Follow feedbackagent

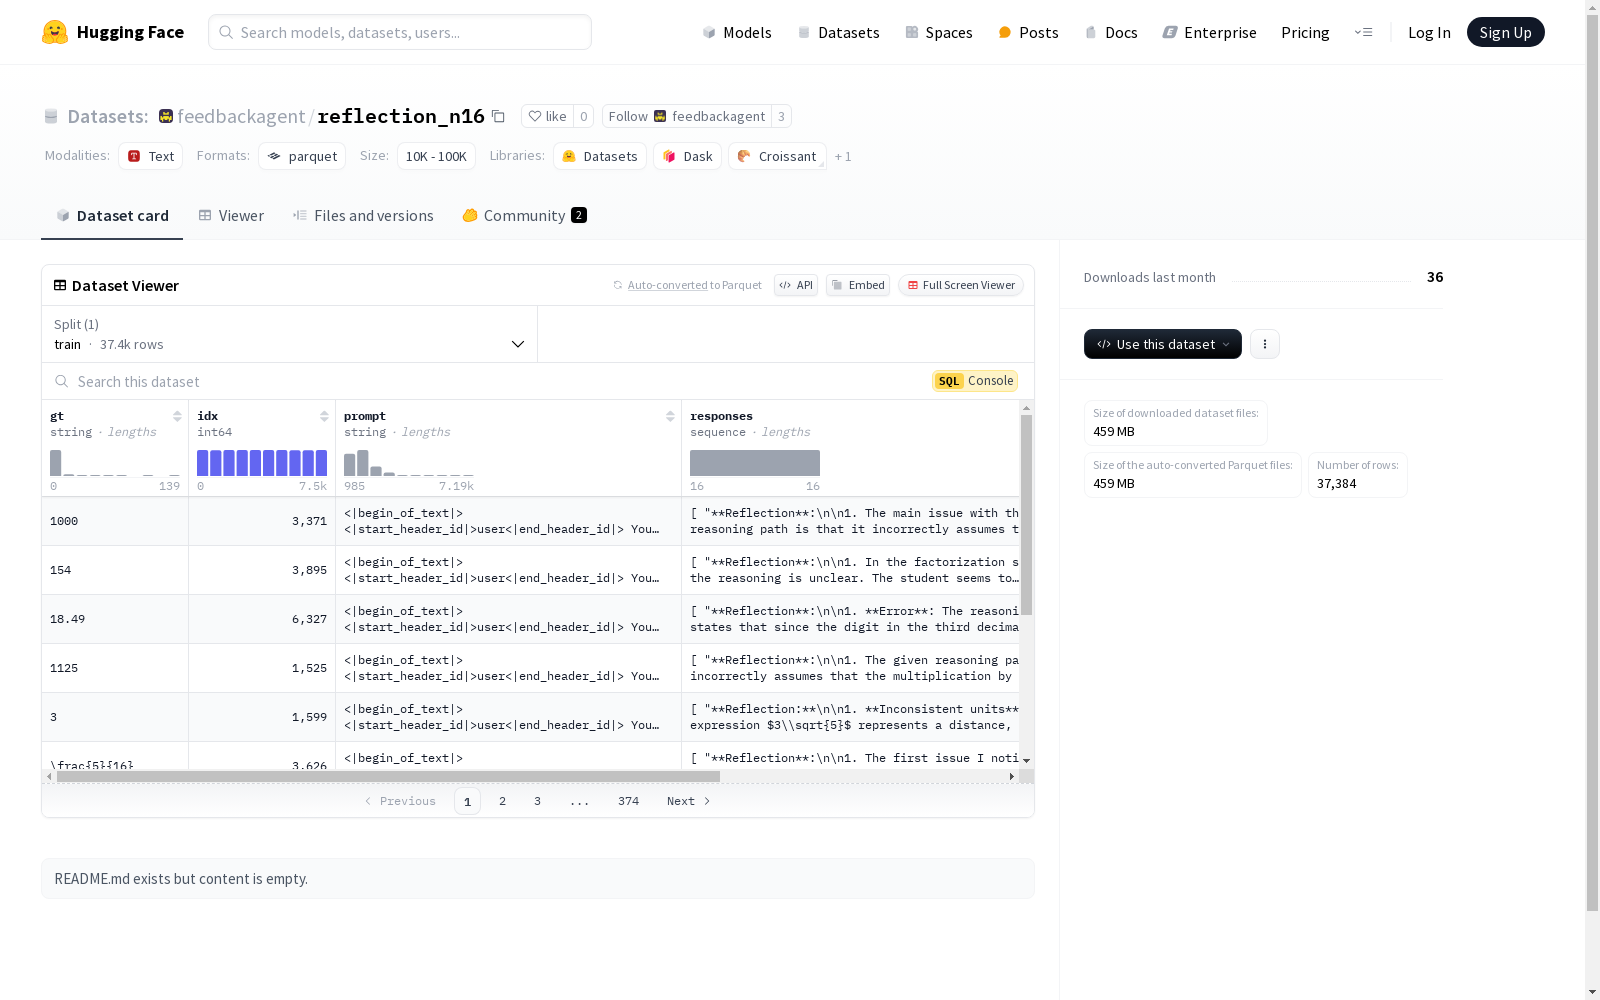tap(687, 116)
